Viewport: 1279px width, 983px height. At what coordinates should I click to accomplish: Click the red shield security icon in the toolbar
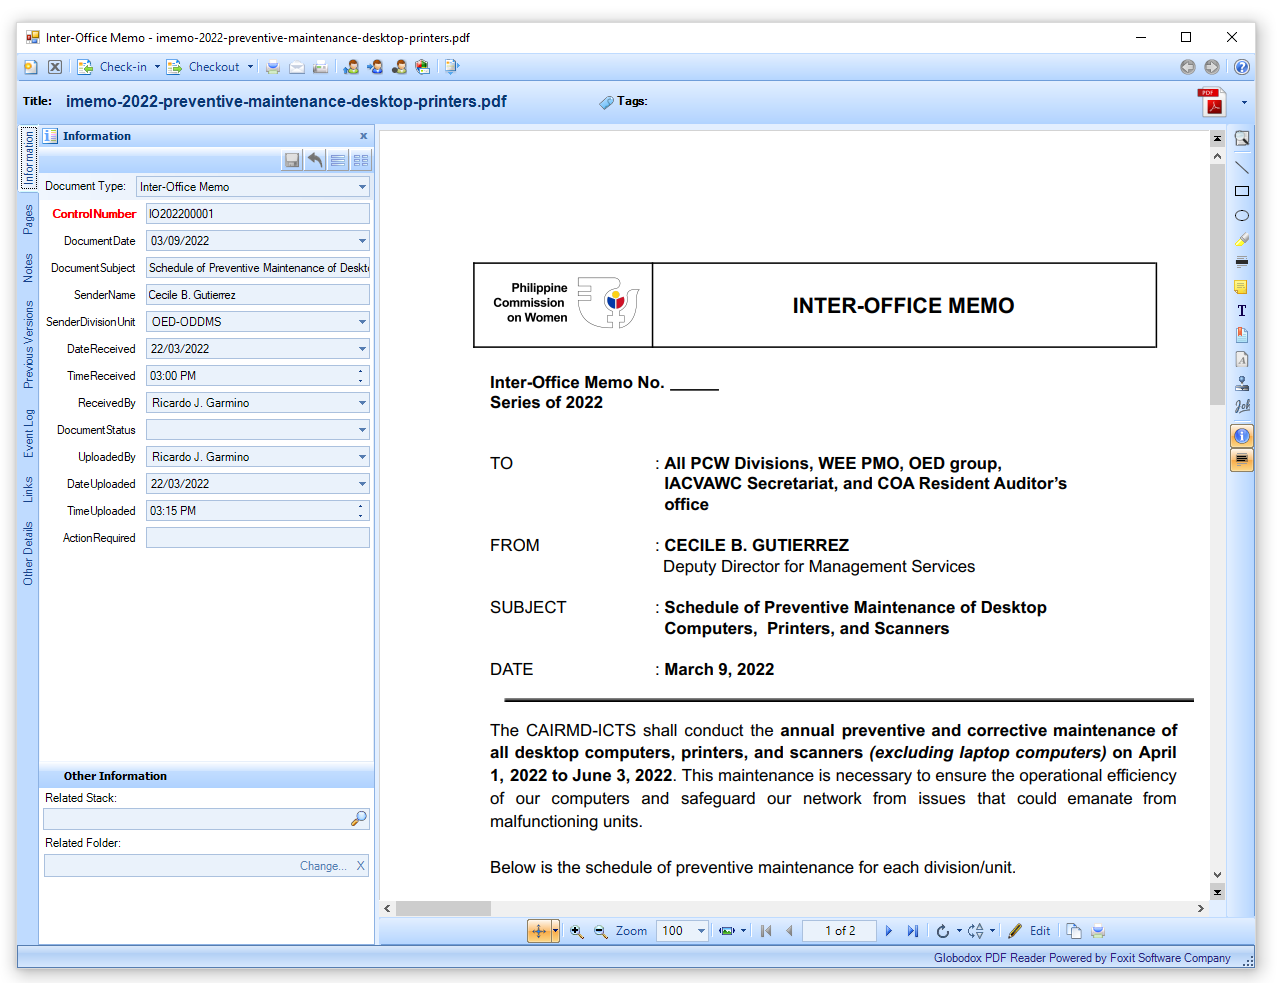tap(423, 67)
